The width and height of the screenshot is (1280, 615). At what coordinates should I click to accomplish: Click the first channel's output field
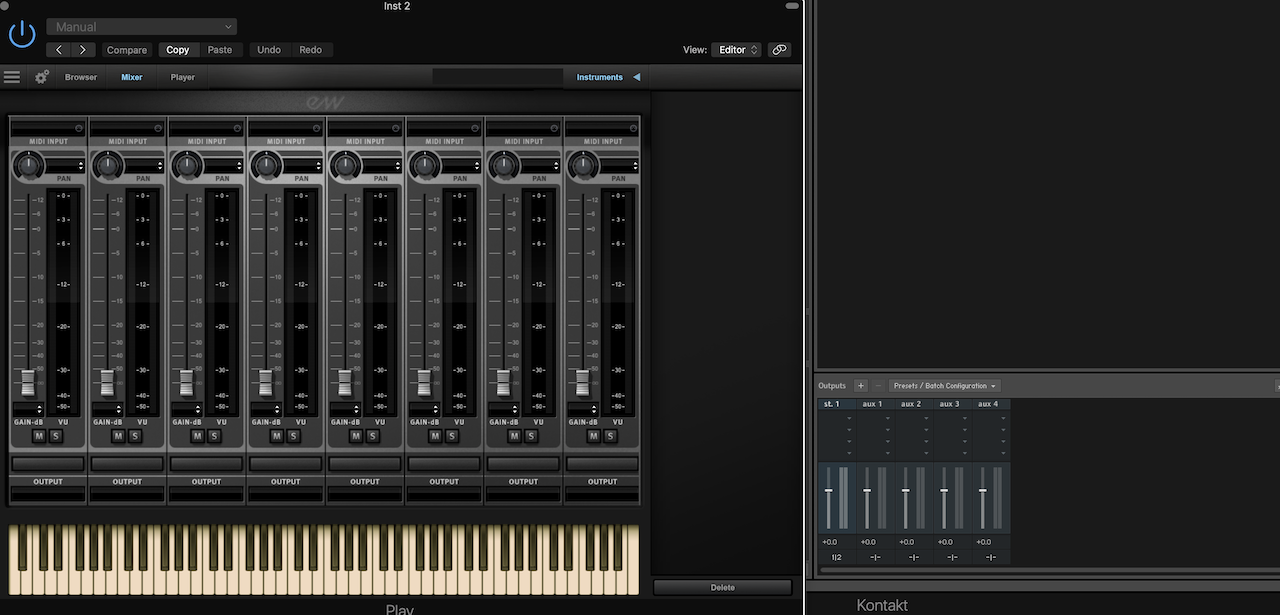[x=48, y=494]
